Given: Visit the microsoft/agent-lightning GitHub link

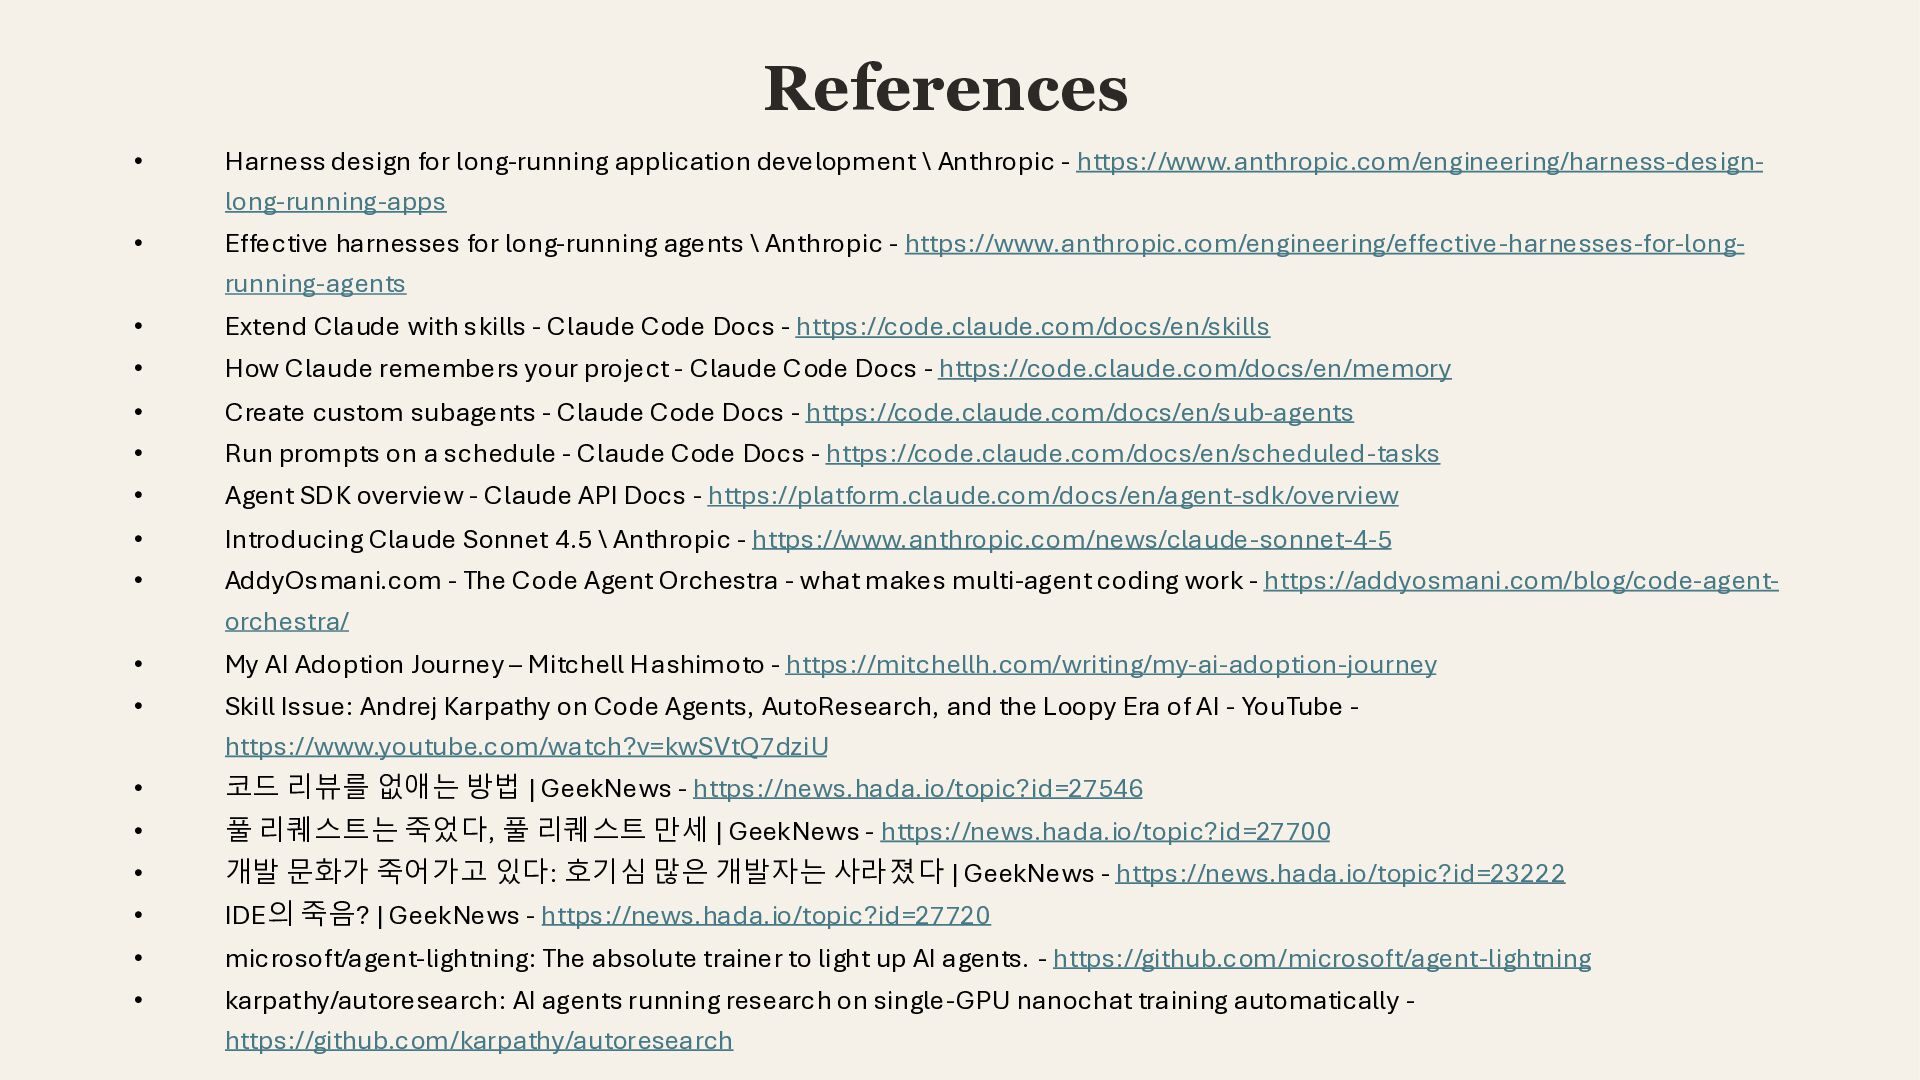Looking at the screenshot, I should pos(1321,959).
